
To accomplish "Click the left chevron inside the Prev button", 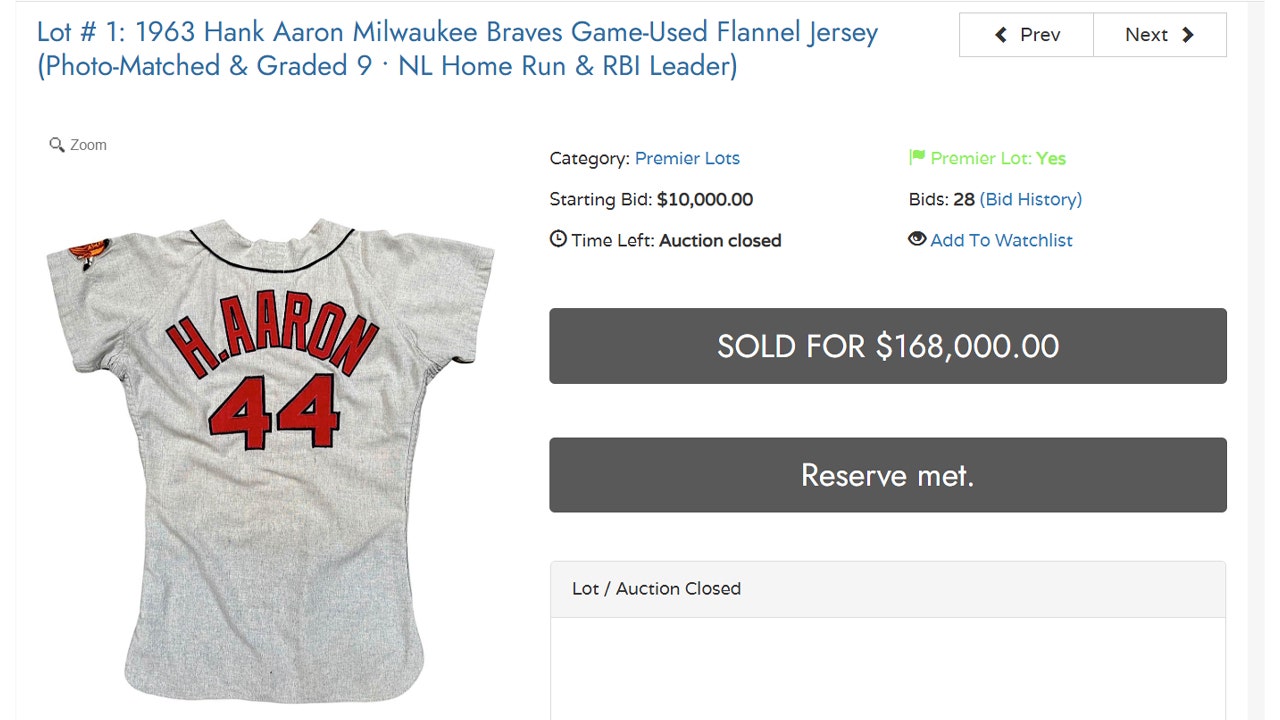I will (x=1000, y=34).
